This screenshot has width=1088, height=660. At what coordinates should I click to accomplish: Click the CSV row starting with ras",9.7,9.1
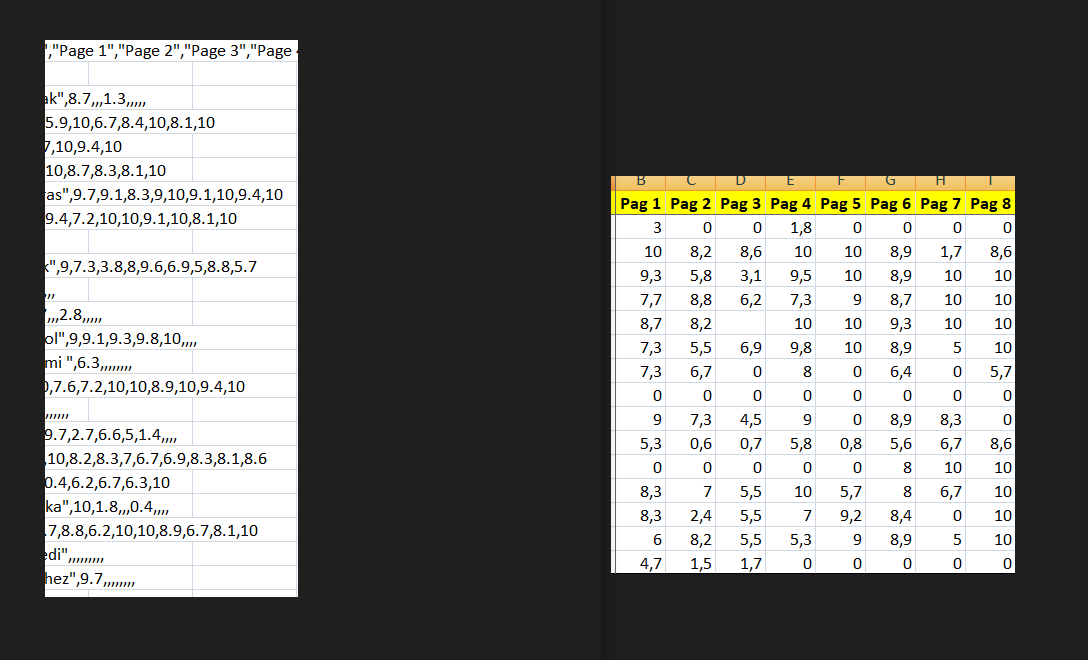point(165,195)
